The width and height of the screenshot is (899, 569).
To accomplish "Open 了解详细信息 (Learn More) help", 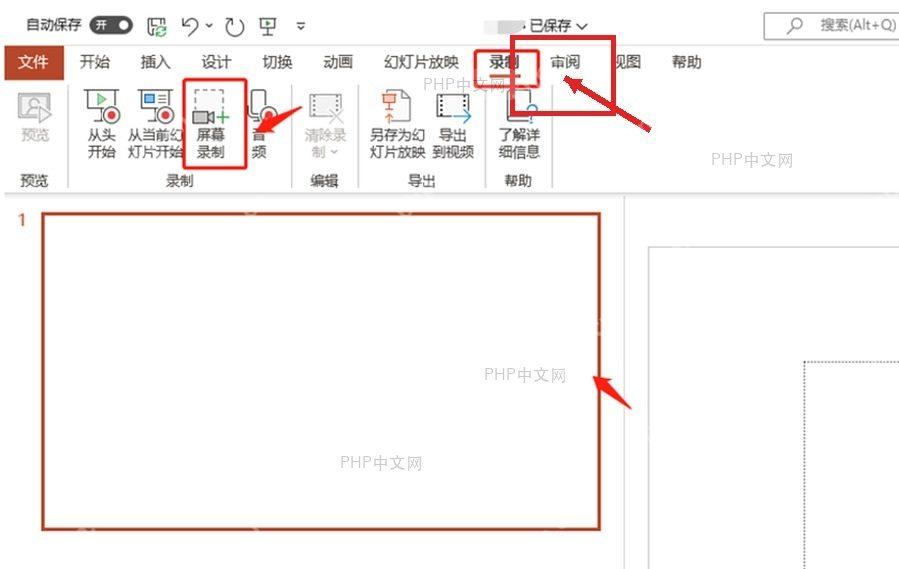I will pos(519,124).
